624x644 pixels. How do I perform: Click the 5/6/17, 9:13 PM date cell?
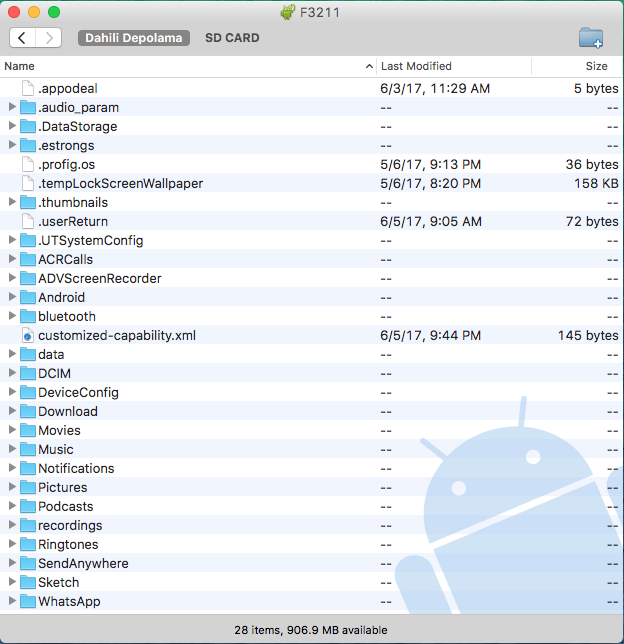click(431, 165)
